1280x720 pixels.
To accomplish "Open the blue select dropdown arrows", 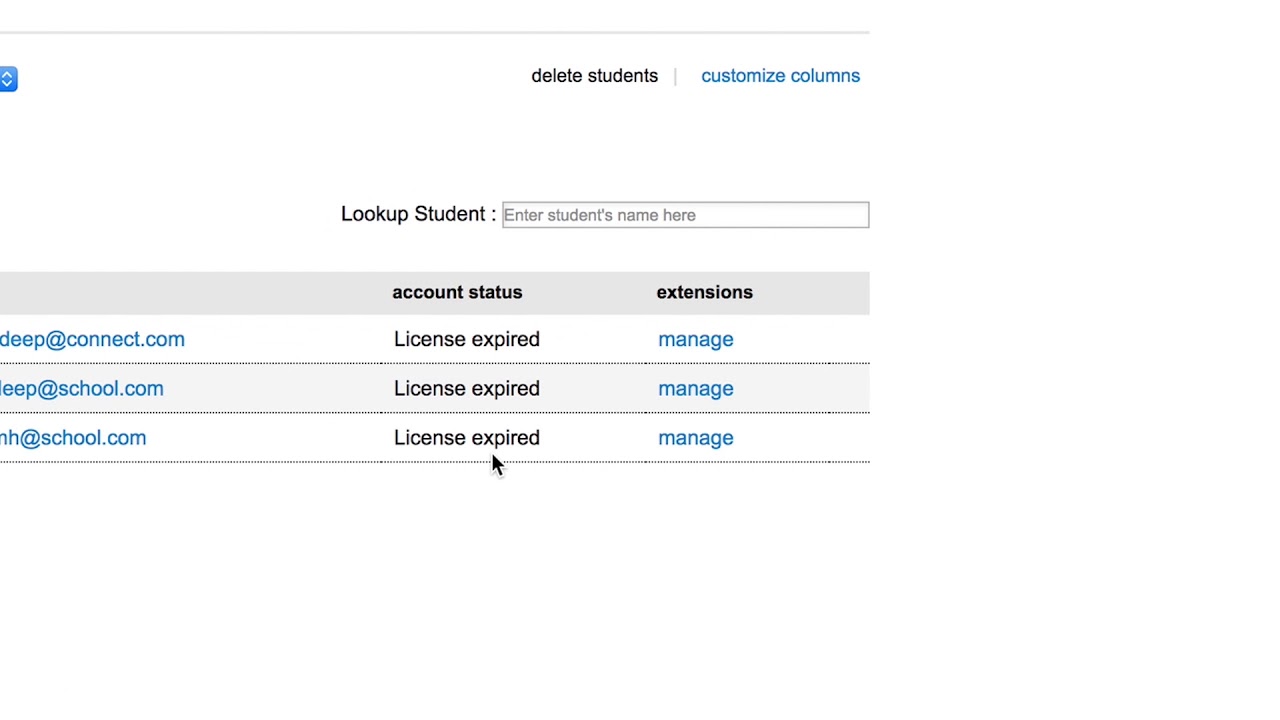I will coord(8,79).
